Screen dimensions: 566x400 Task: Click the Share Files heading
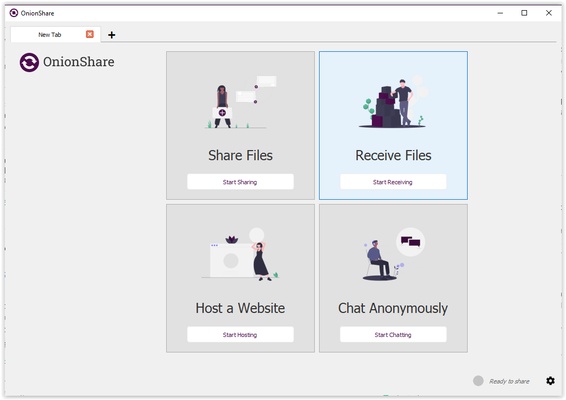[240, 155]
